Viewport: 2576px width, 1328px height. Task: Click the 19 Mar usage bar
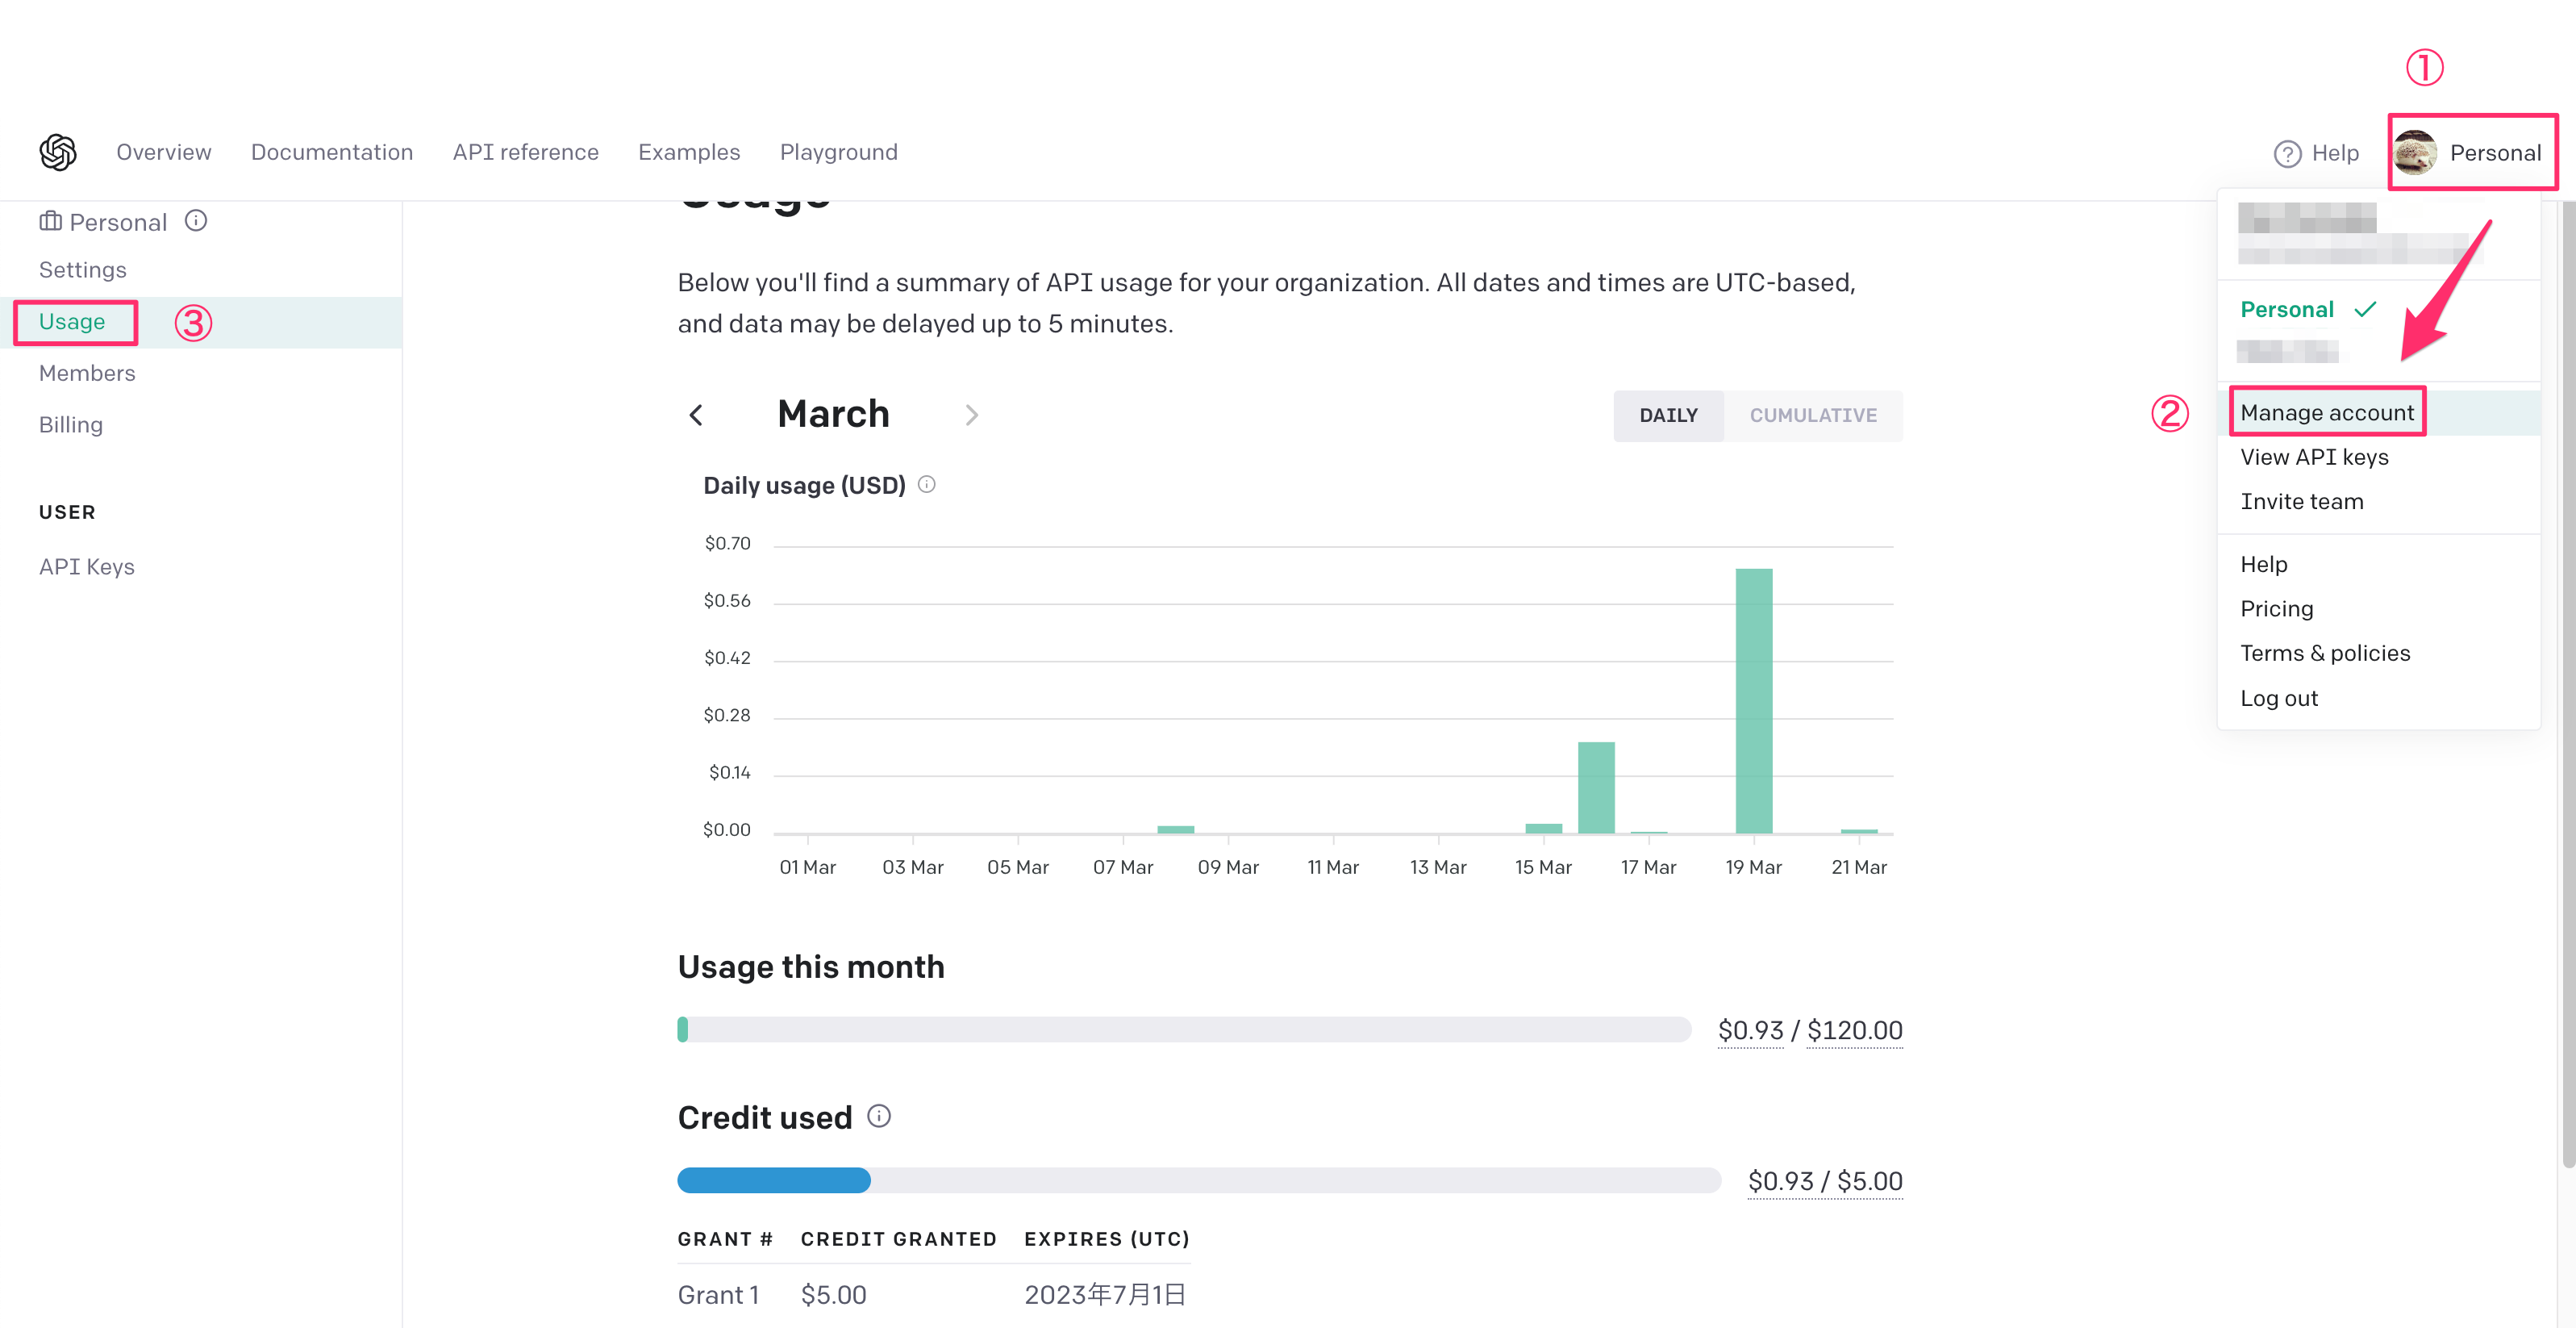tap(1753, 700)
